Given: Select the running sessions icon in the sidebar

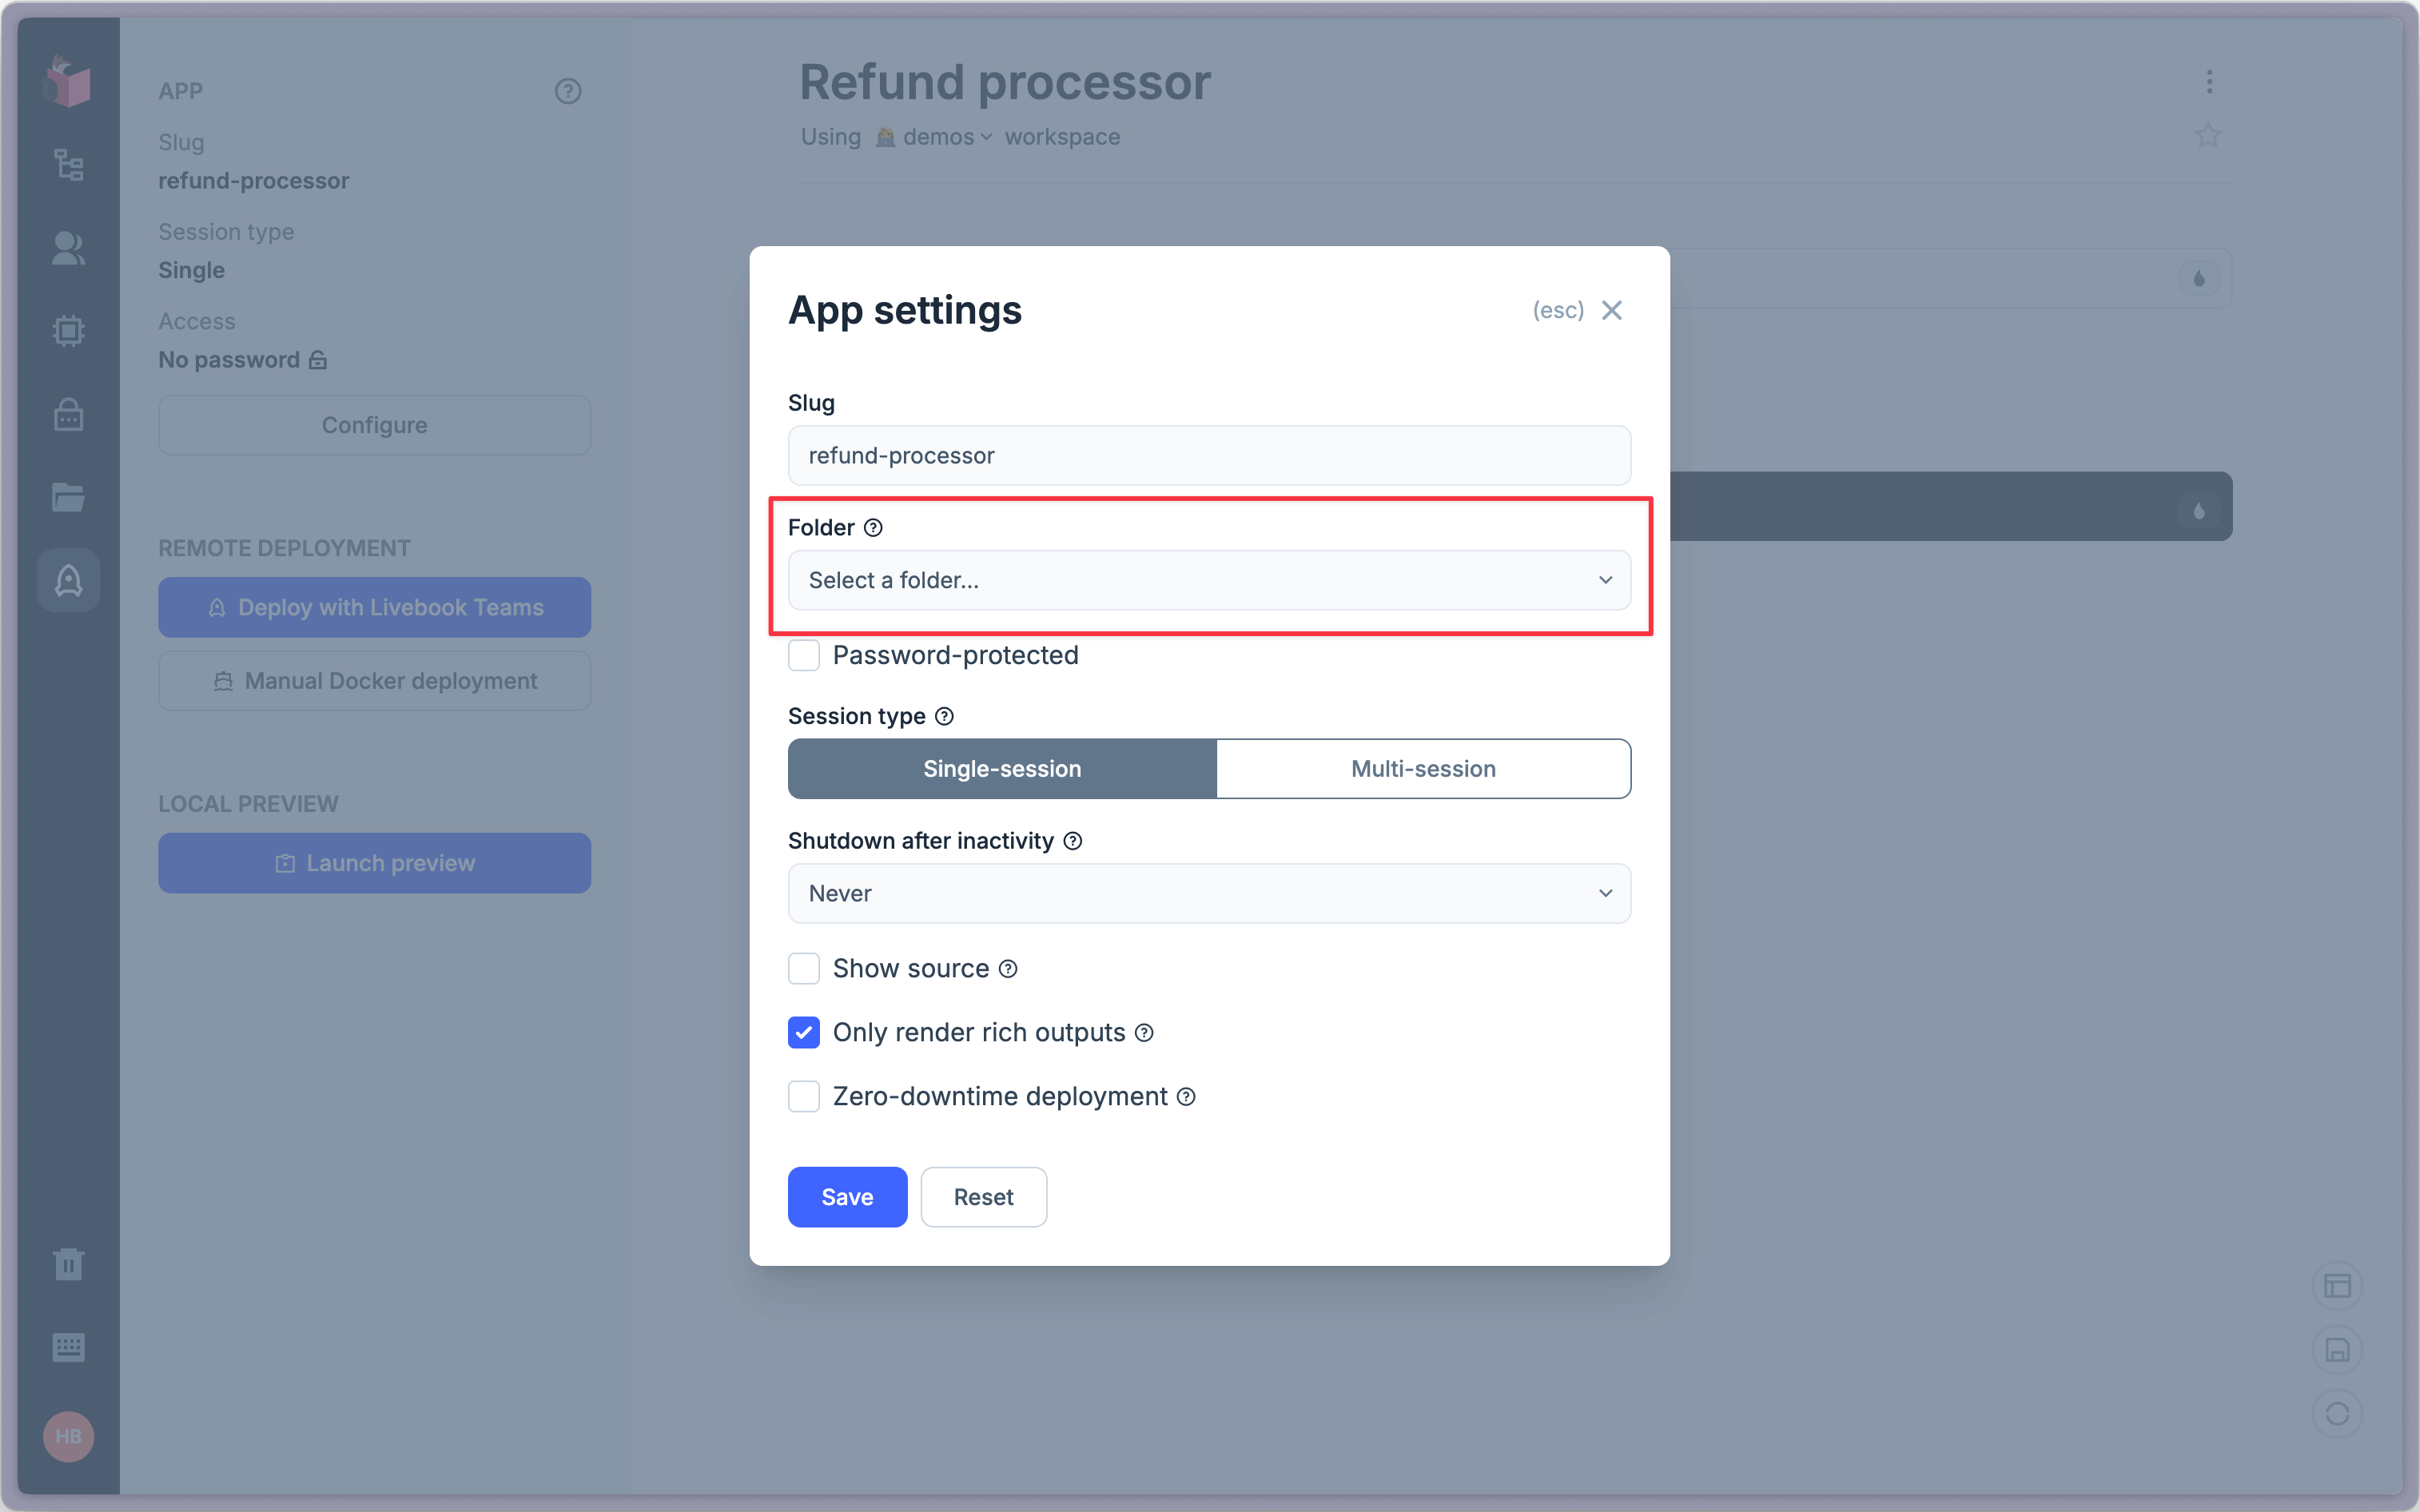Looking at the screenshot, I should pos(68,164).
